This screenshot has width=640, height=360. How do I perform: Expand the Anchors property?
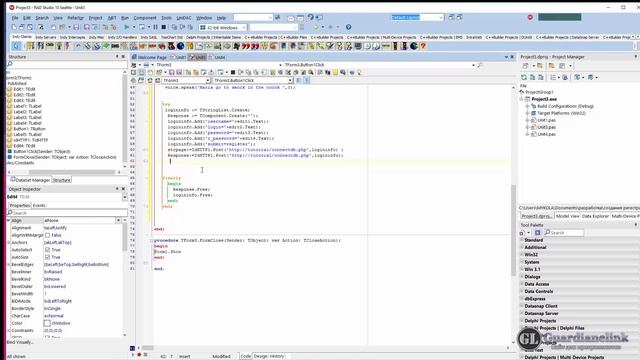[x=9, y=242]
